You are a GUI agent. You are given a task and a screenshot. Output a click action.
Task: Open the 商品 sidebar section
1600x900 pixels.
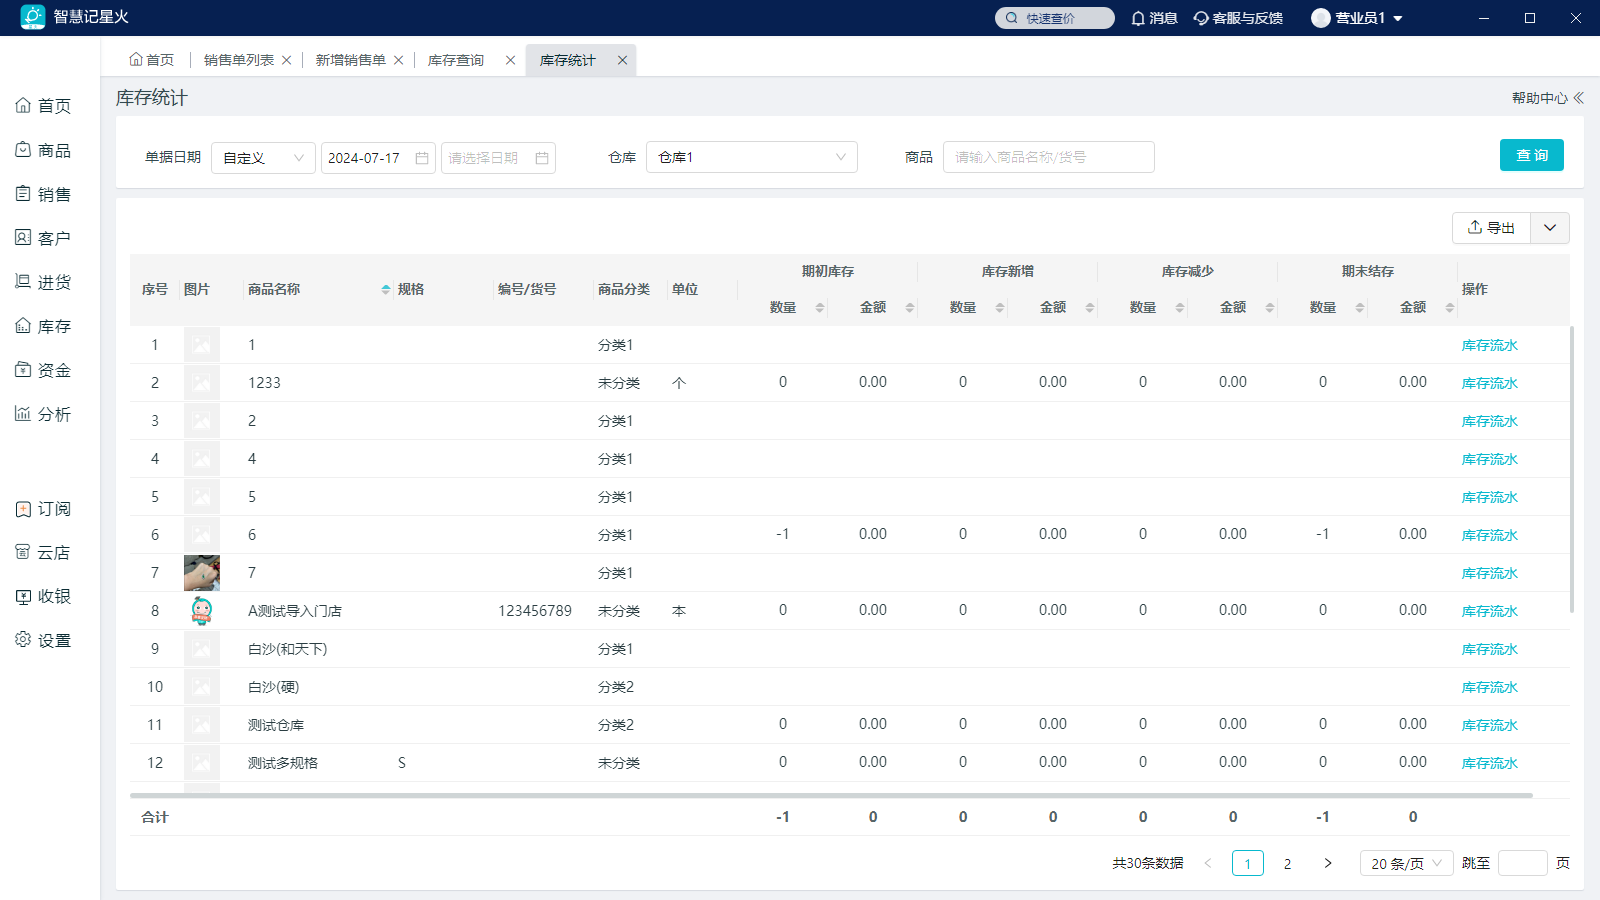pyautogui.click(x=43, y=150)
